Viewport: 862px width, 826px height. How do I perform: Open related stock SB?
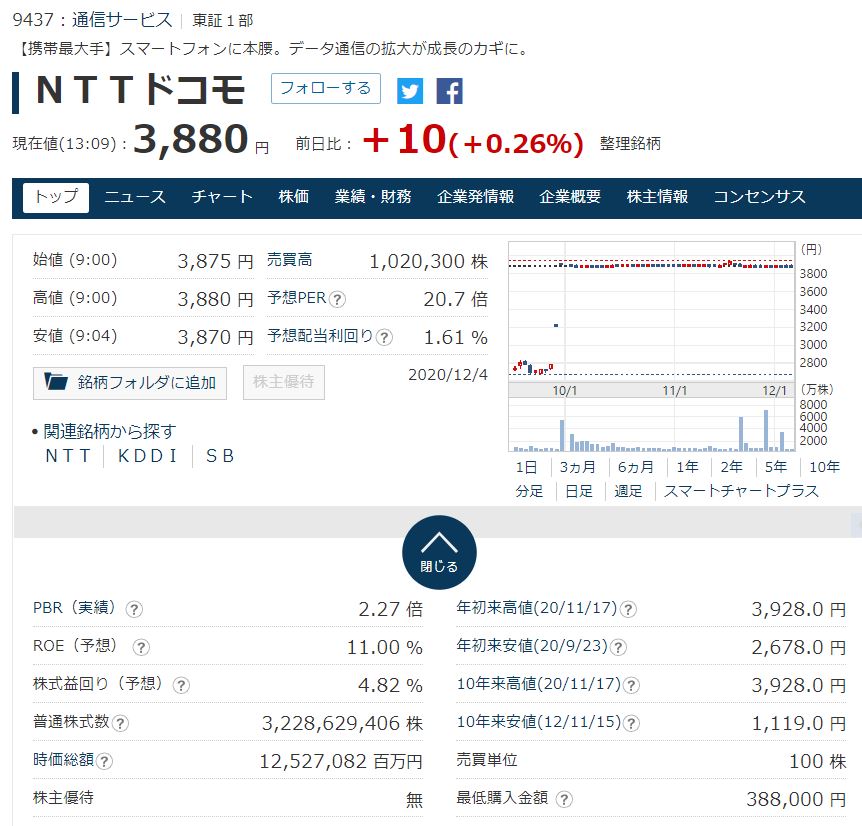point(220,456)
